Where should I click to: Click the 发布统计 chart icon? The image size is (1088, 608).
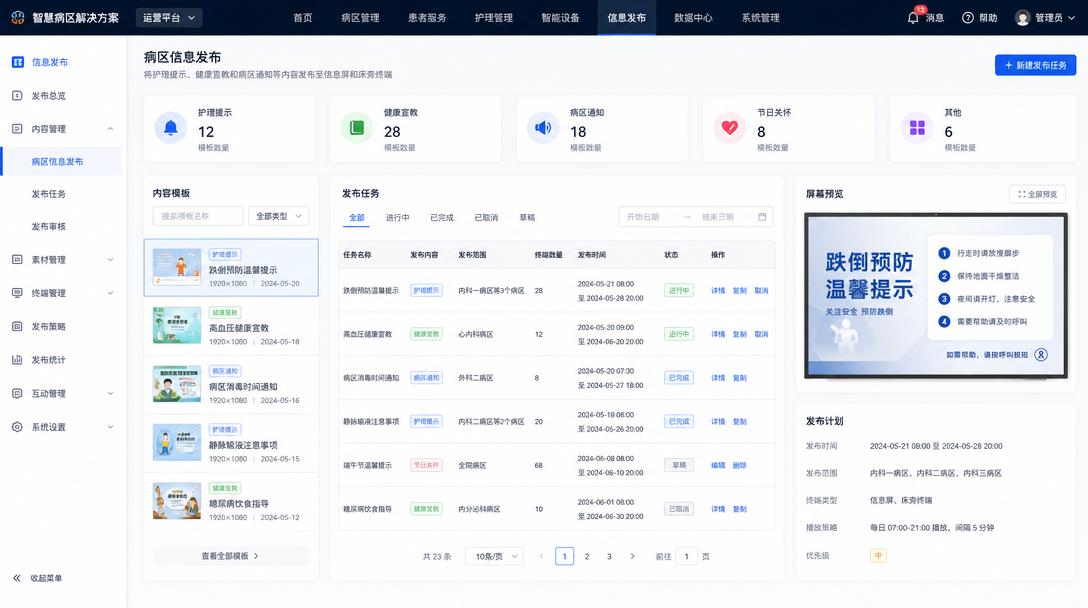17,360
